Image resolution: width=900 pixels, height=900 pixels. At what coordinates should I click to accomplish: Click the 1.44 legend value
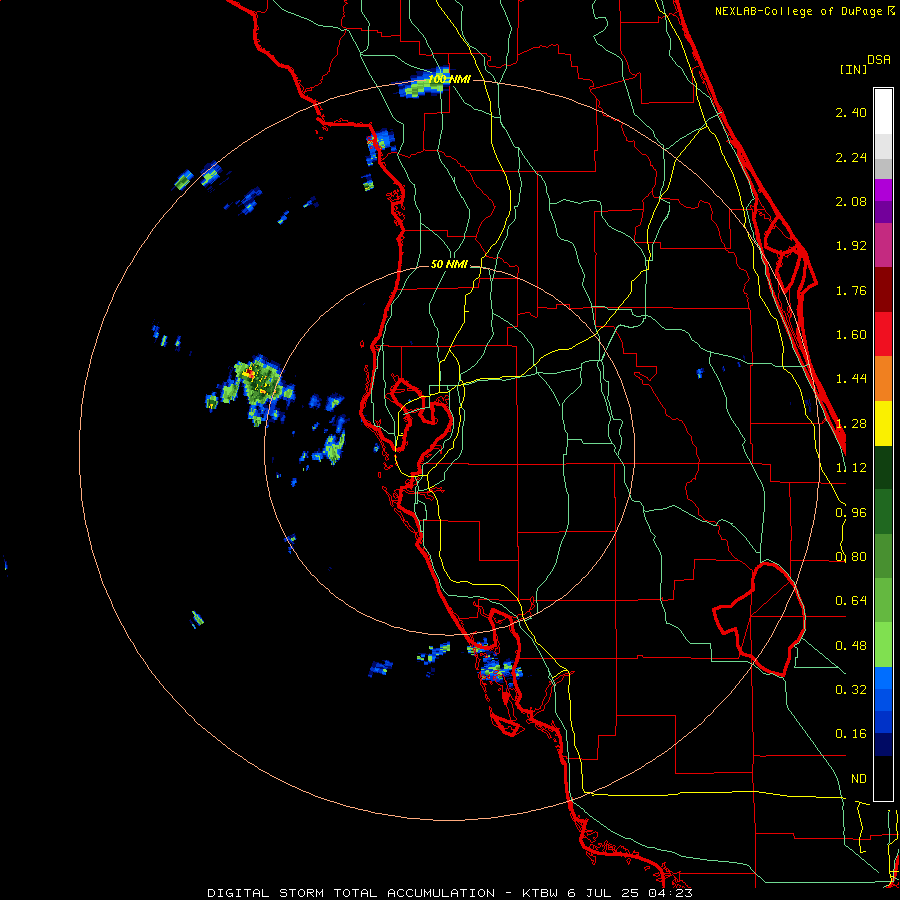coord(851,379)
